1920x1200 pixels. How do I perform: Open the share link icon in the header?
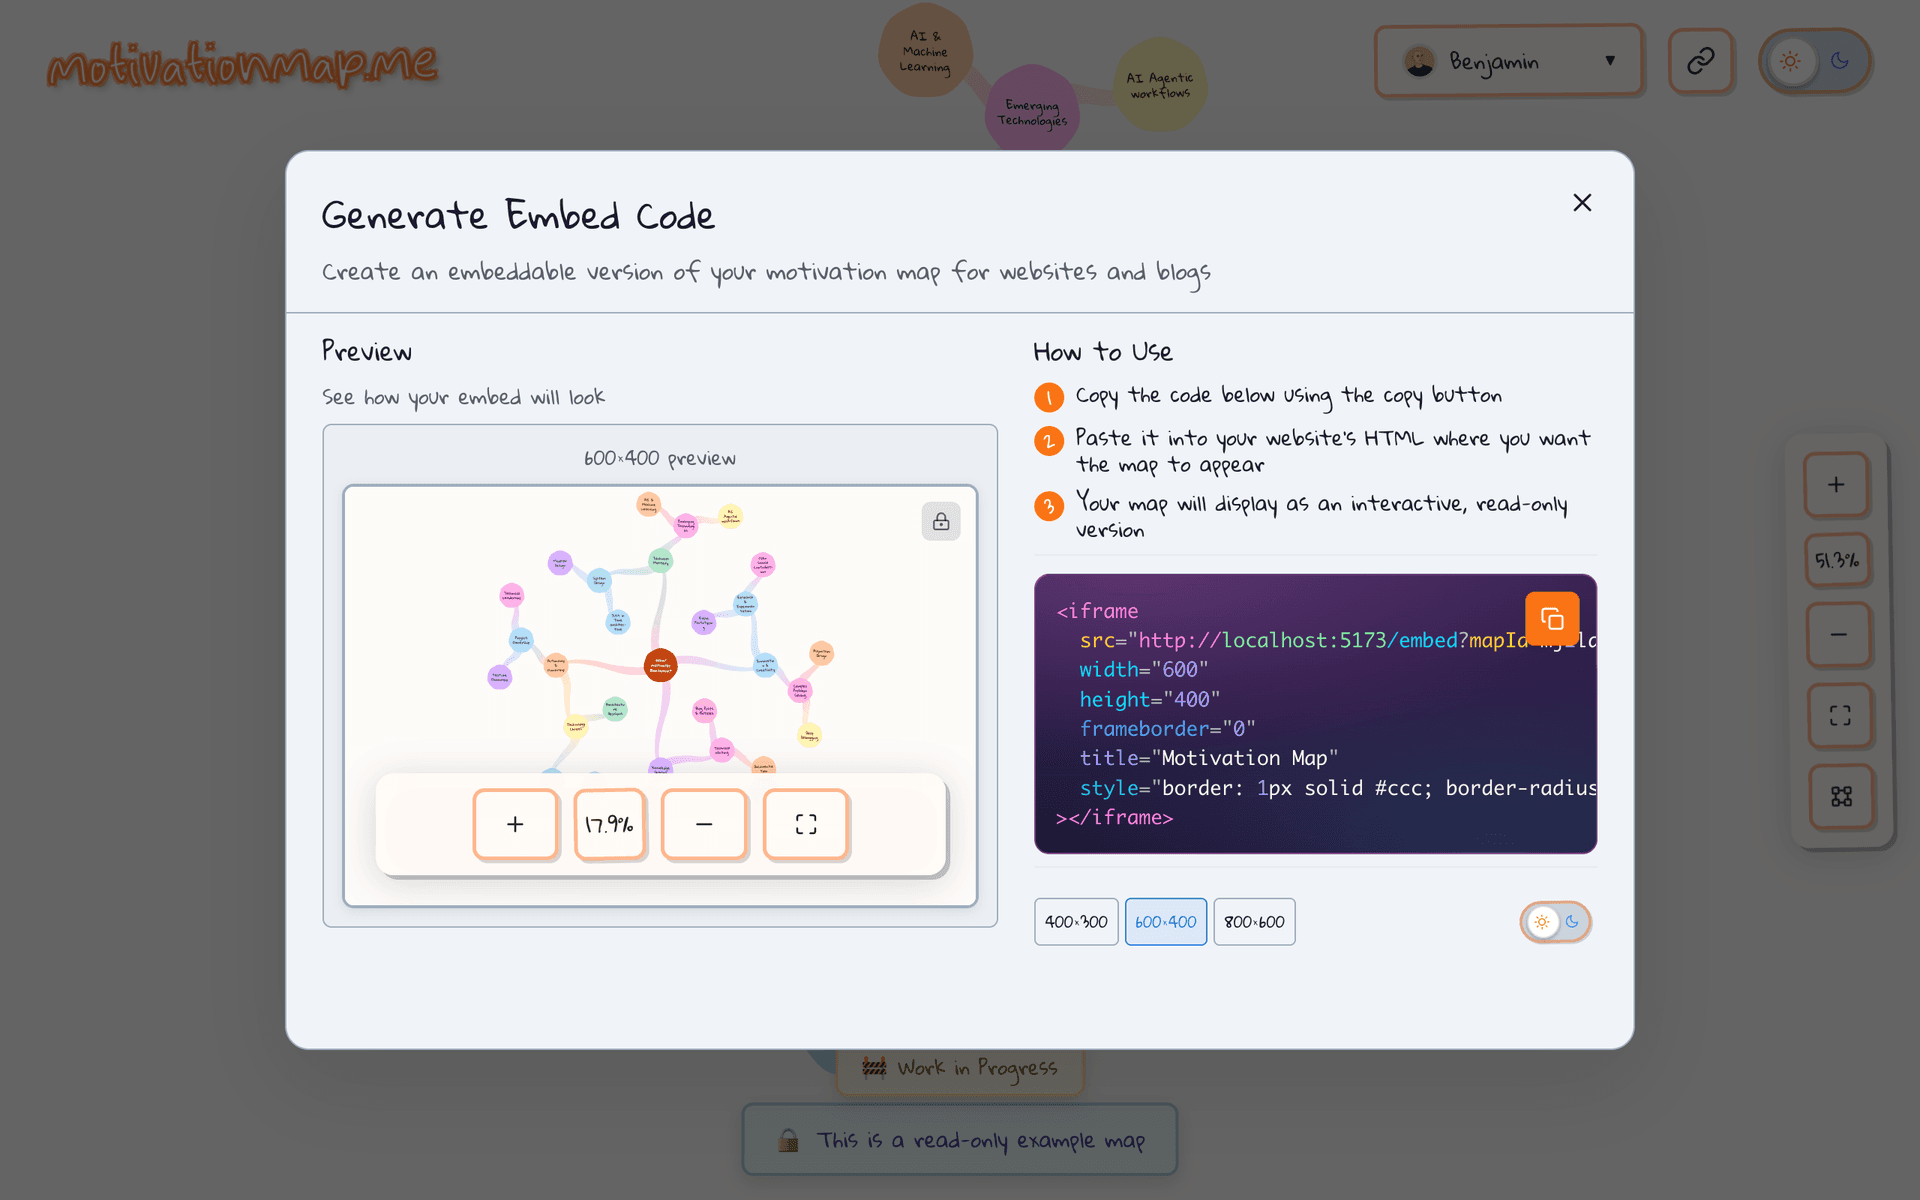click(x=1701, y=61)
